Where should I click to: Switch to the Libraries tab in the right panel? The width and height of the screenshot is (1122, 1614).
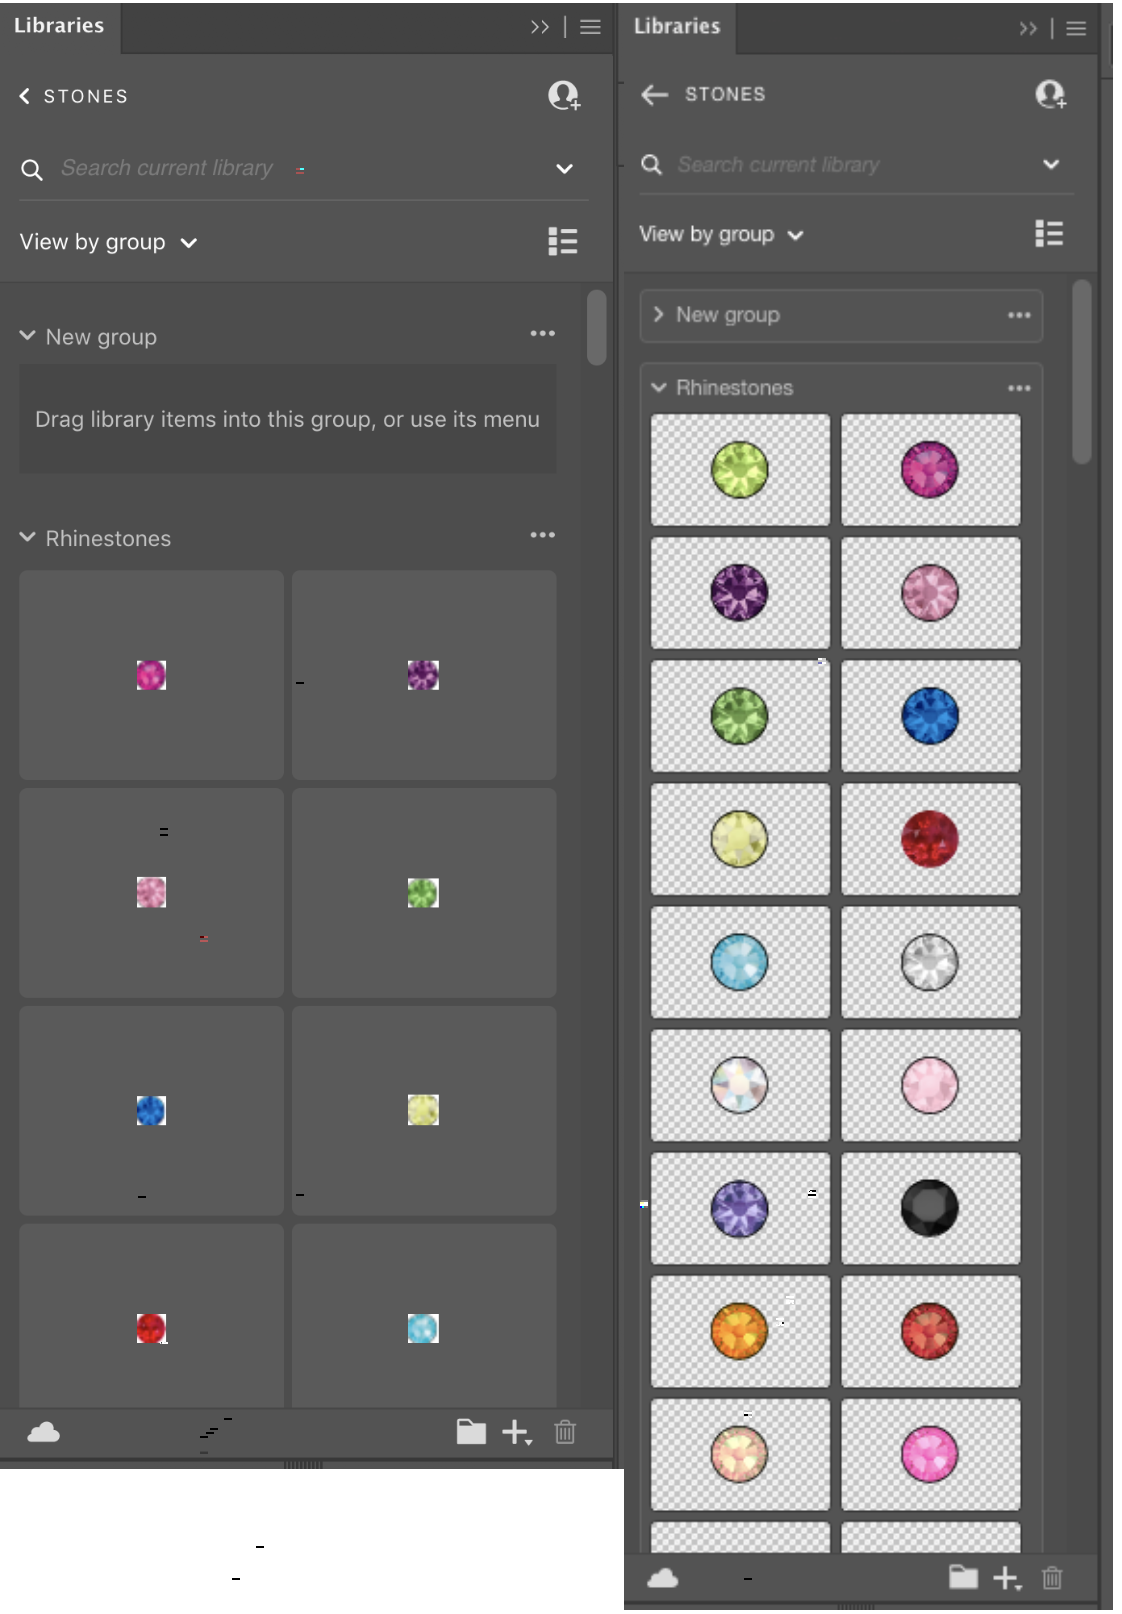tap(676, 27)
